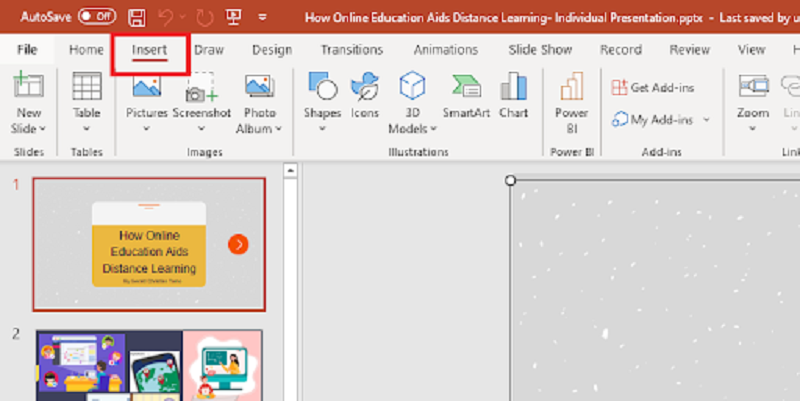The image size is (800, 401).
Task: Insert a SmartArt graphic
Action: pos(466,95)
